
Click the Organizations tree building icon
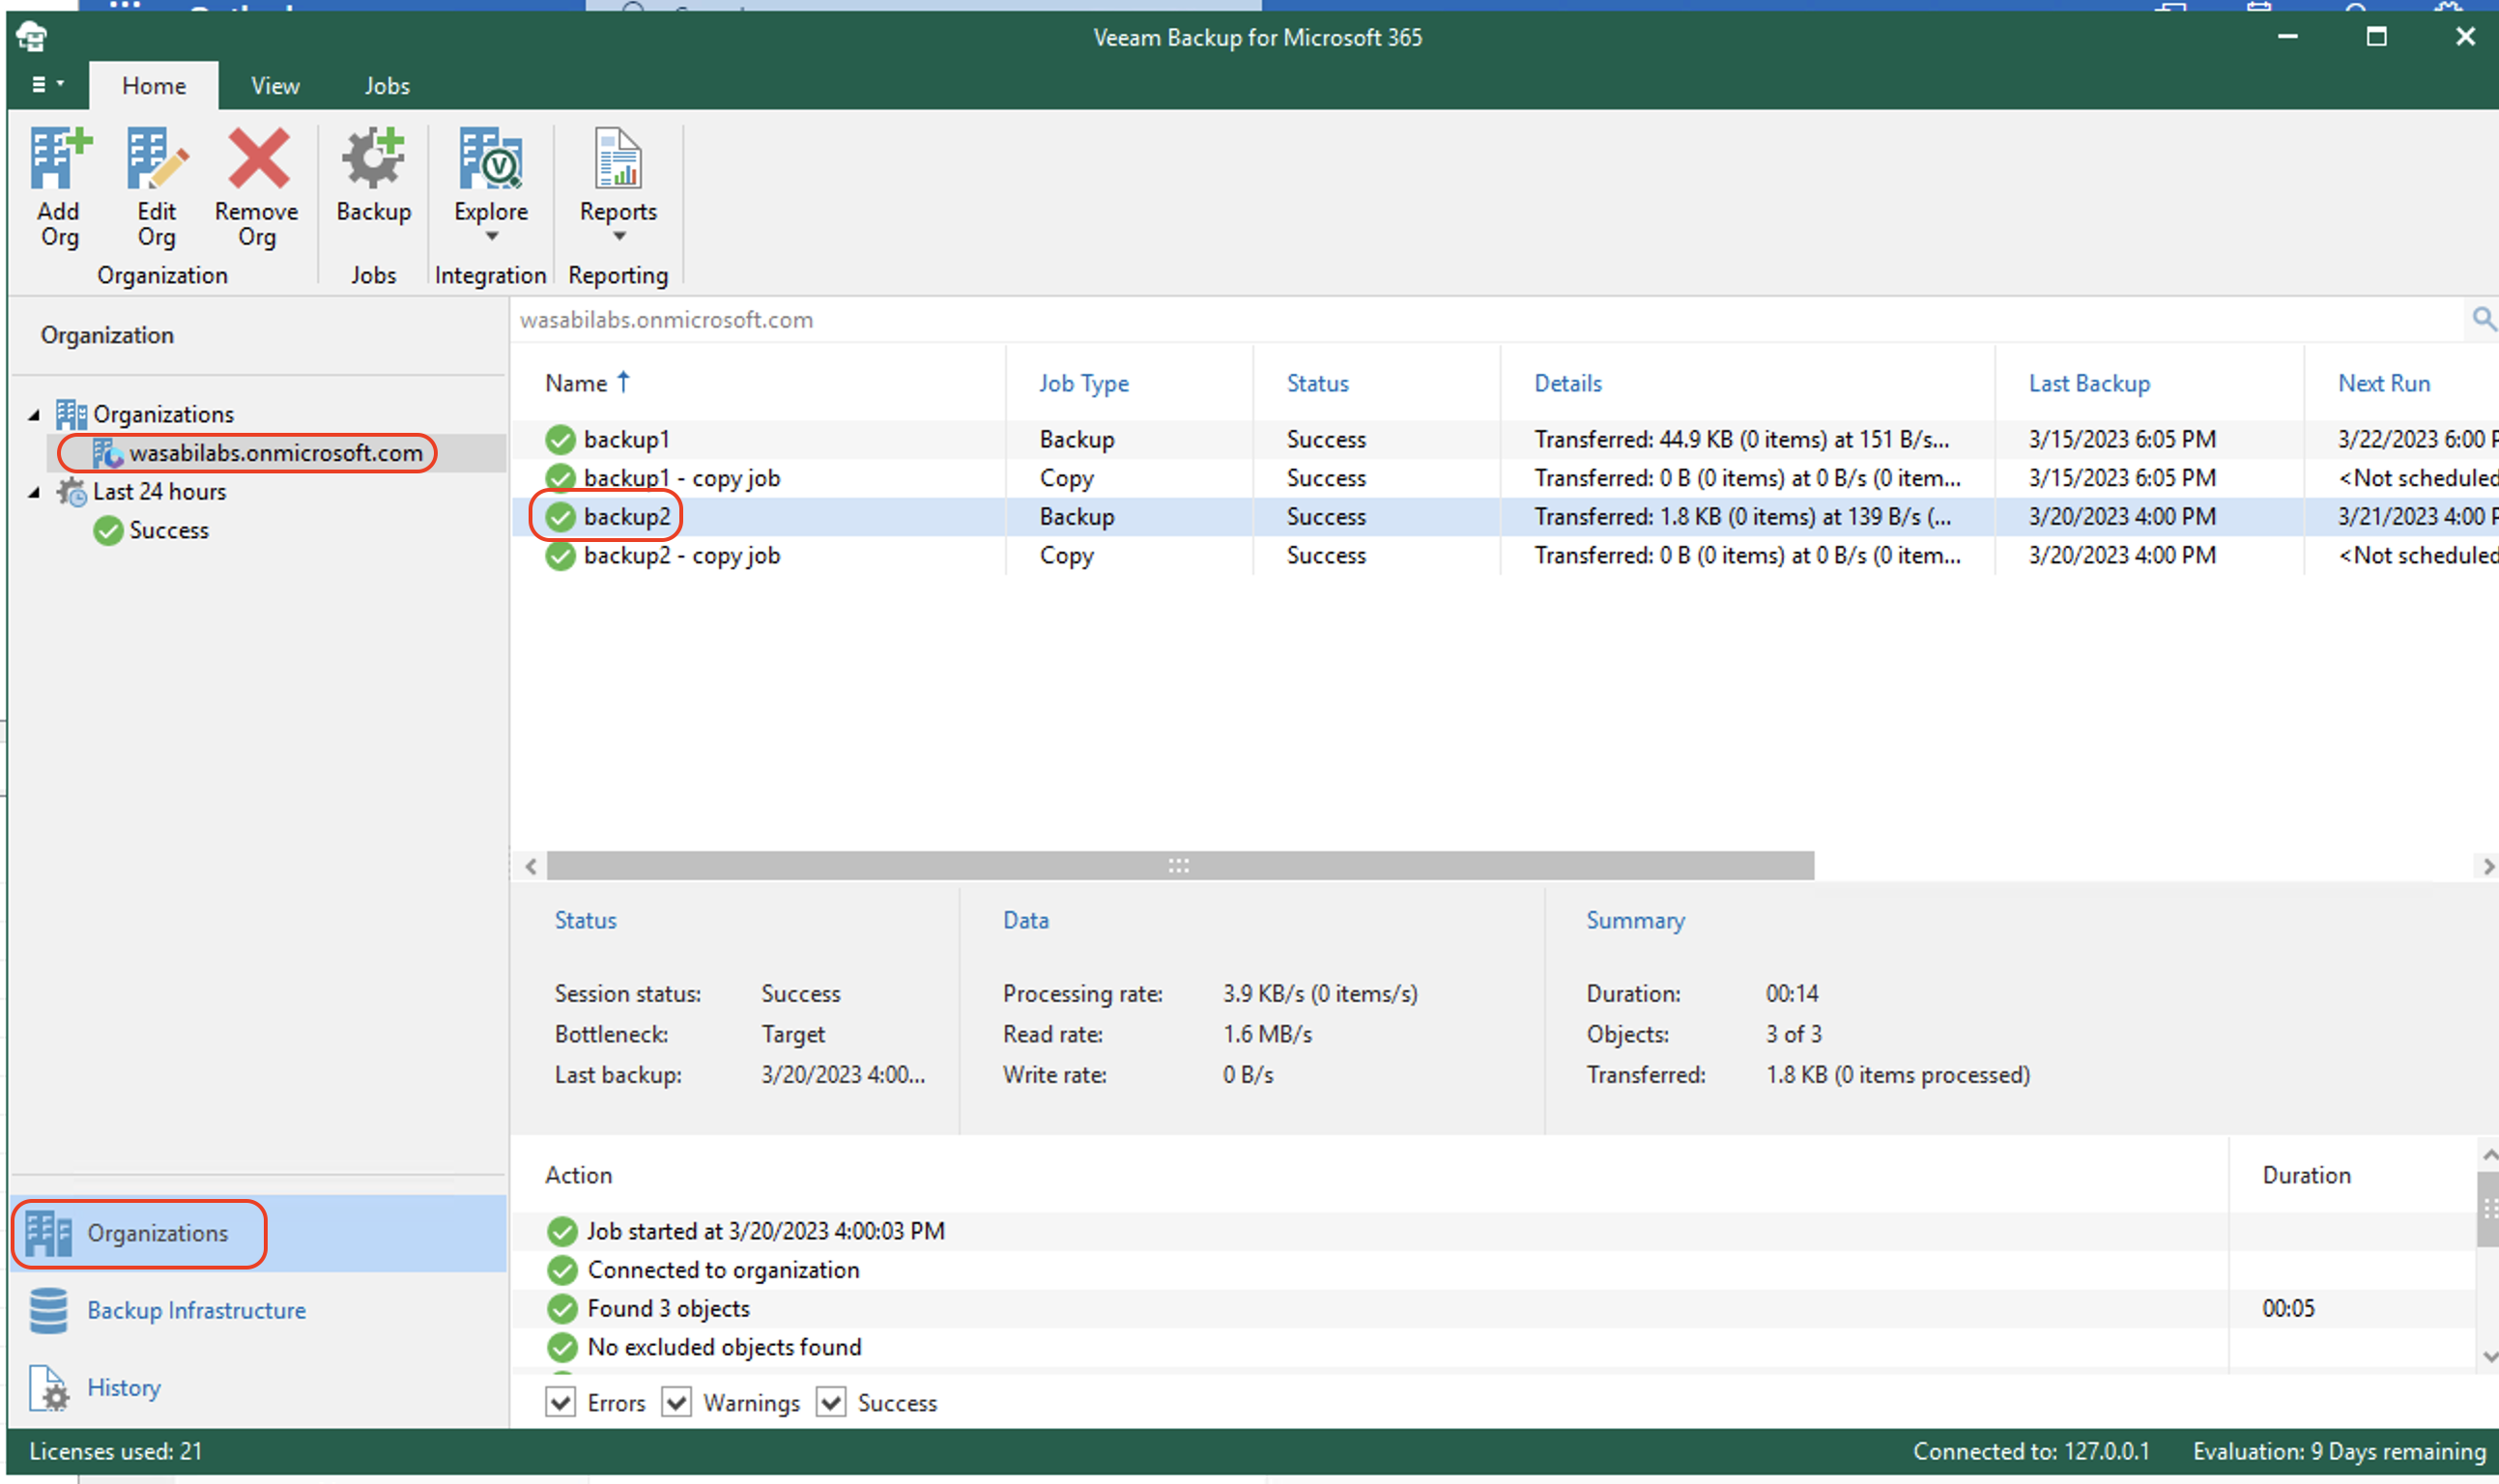71,414
